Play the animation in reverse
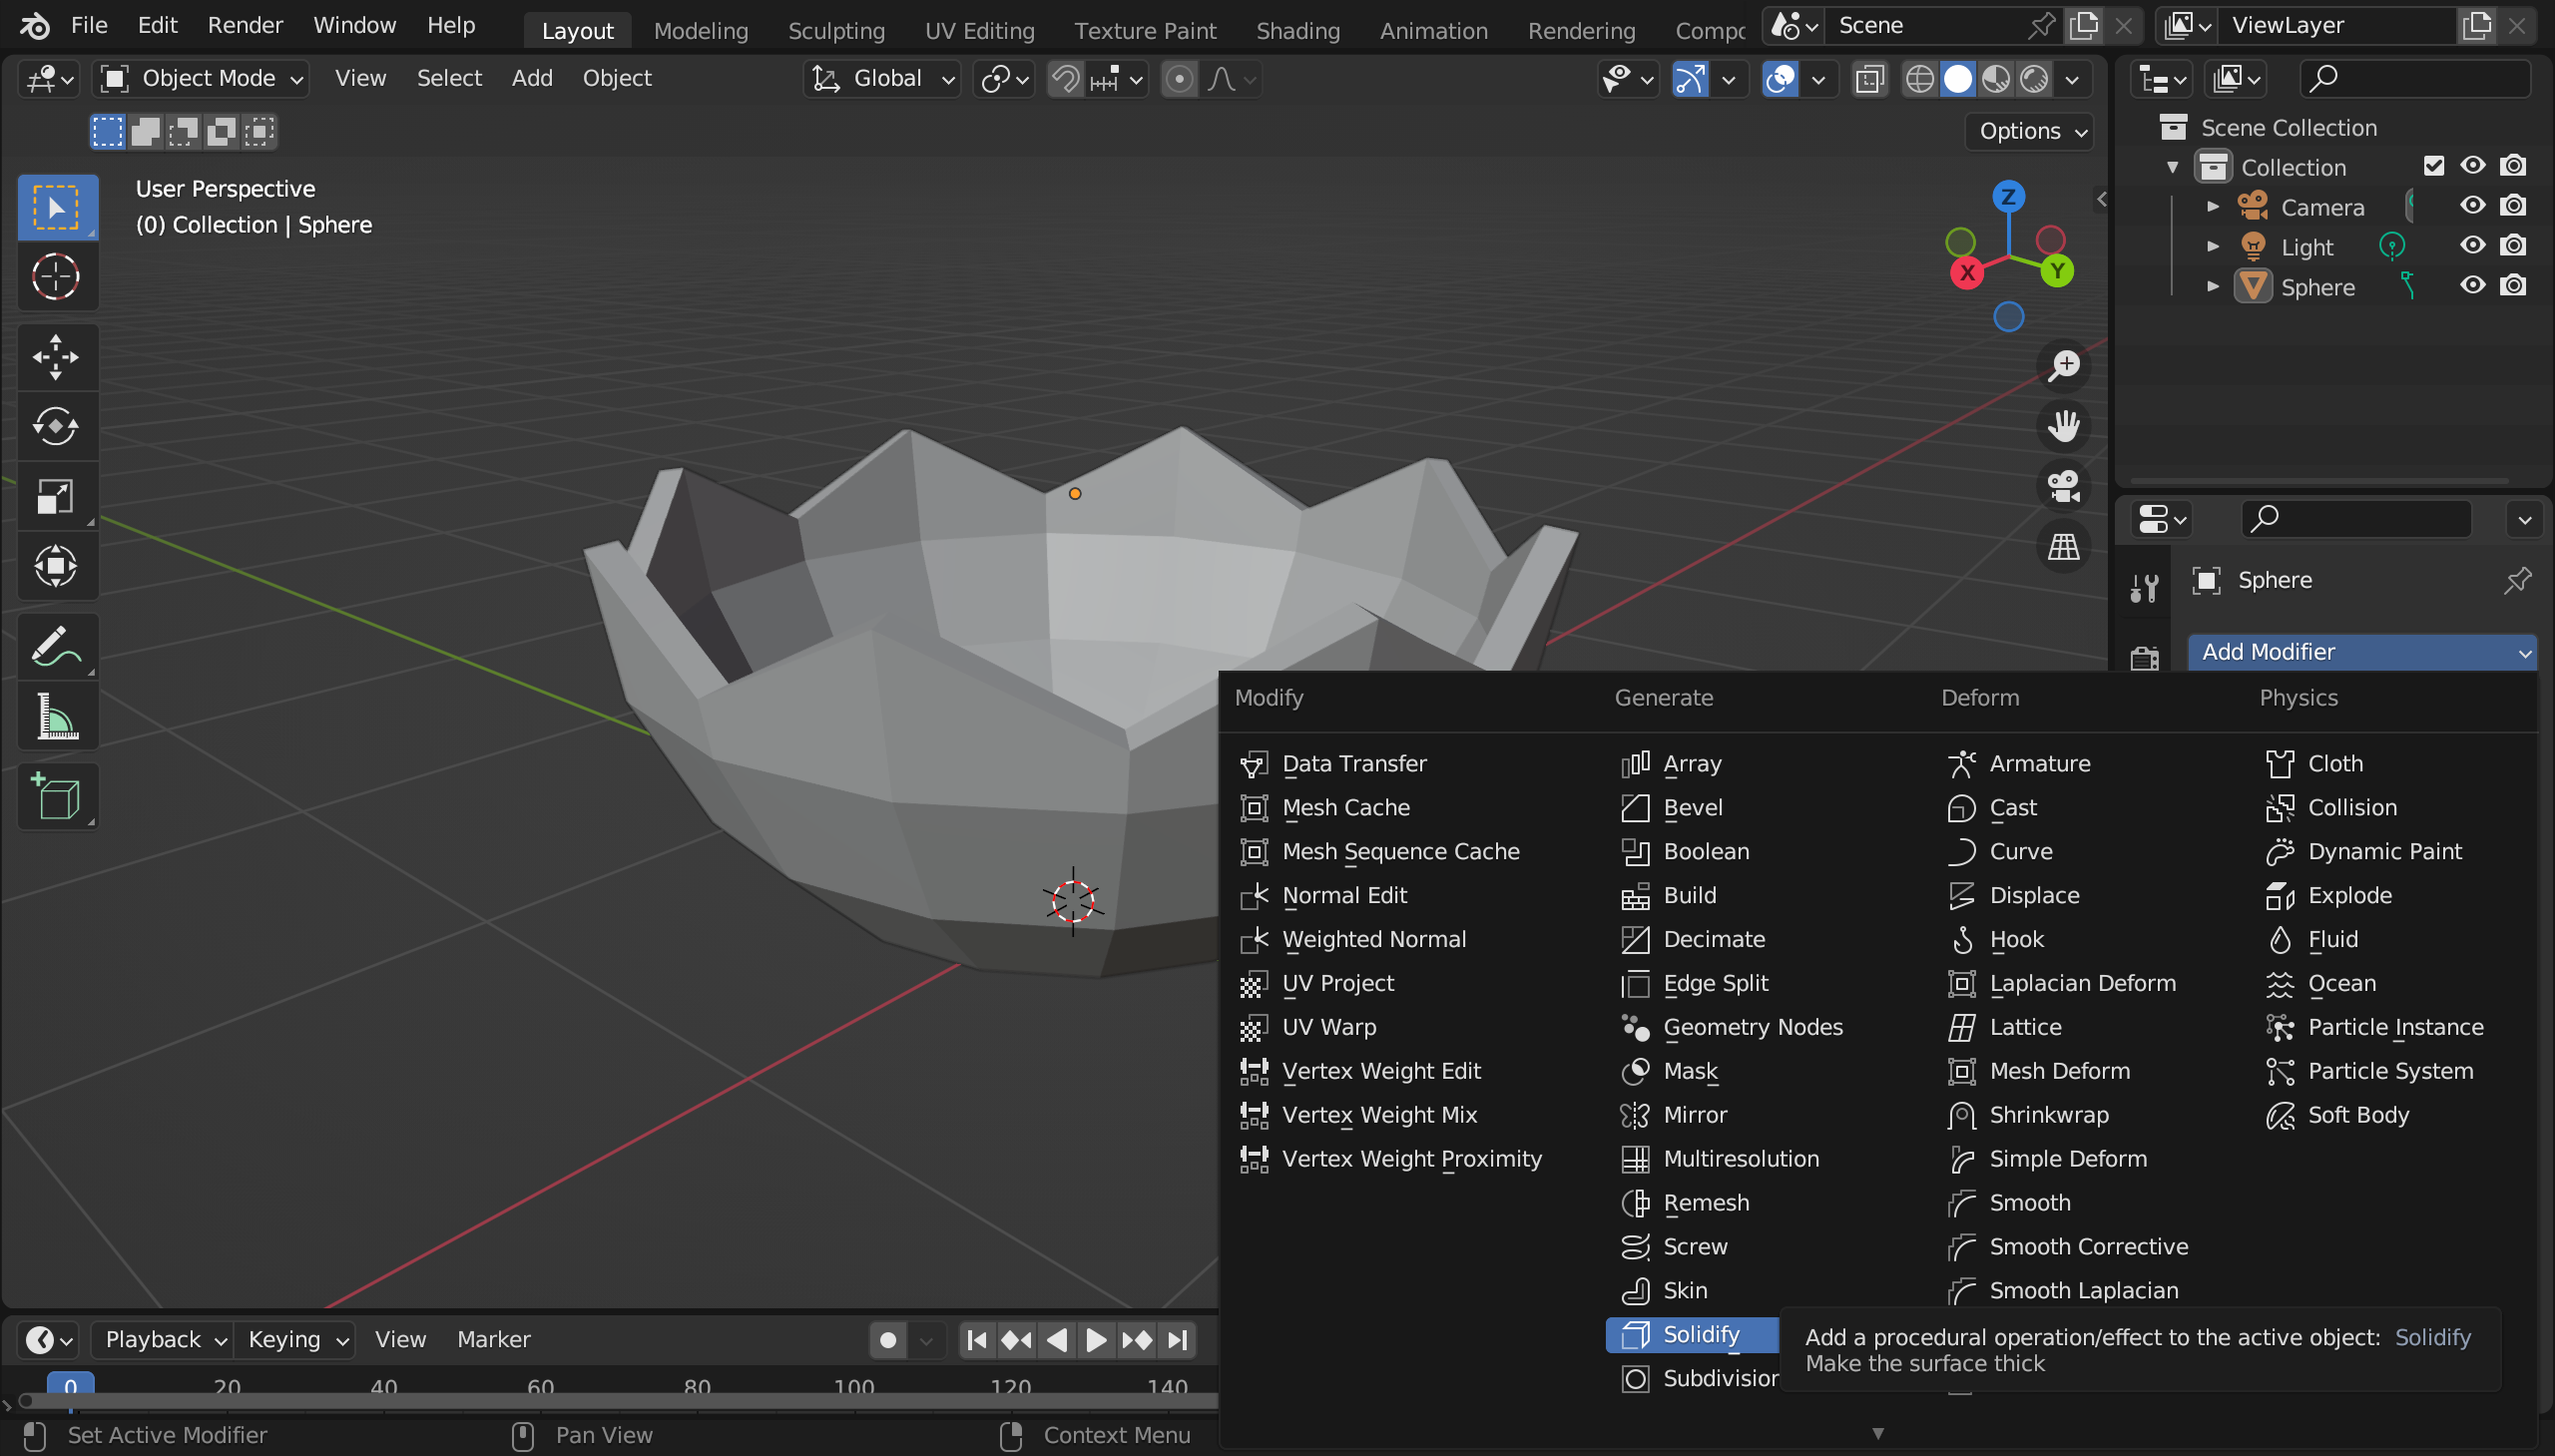This screenshot has width=2555, height=1456. click(1057, 1340)
